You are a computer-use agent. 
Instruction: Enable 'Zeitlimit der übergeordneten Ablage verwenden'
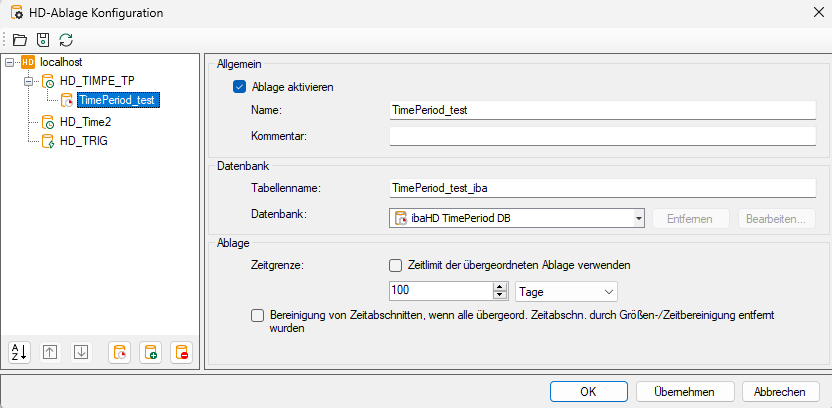(396, 266)
